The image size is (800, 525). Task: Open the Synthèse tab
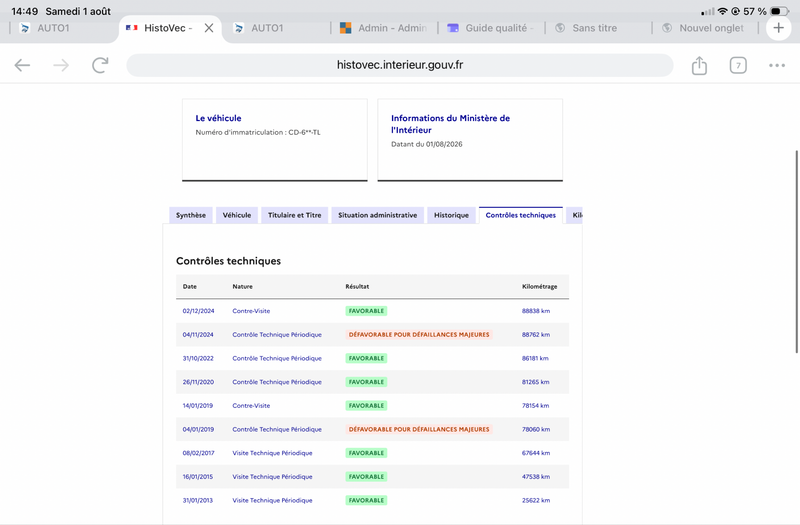coord(191,215)
